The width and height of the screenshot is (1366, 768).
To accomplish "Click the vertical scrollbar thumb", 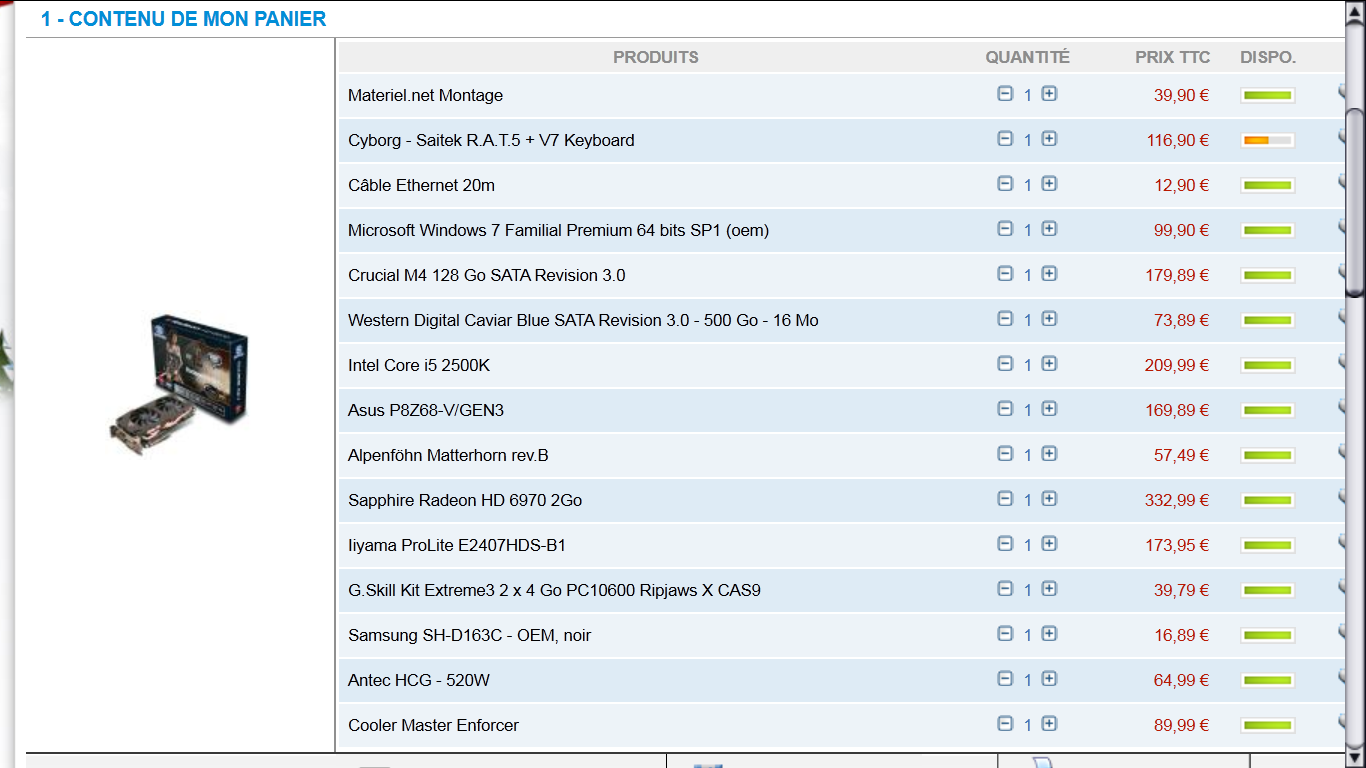I will pyautogui.click(x=1355, y=200).
